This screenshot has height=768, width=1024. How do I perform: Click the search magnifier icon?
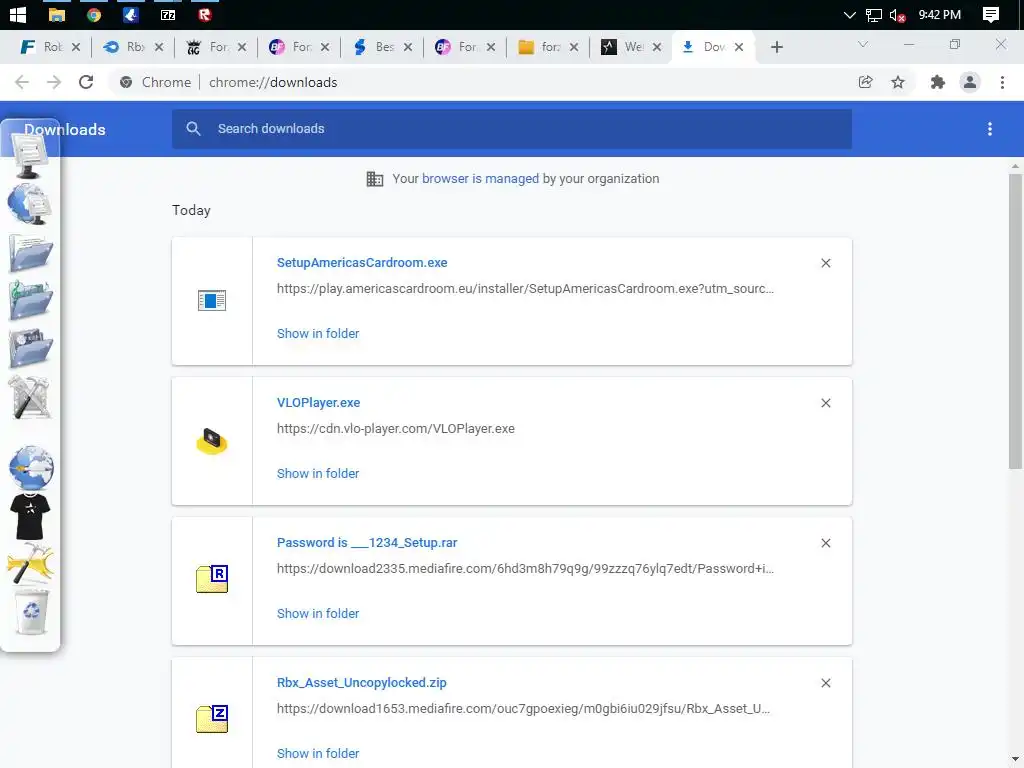pyautogui.click(x=193, y=129)
